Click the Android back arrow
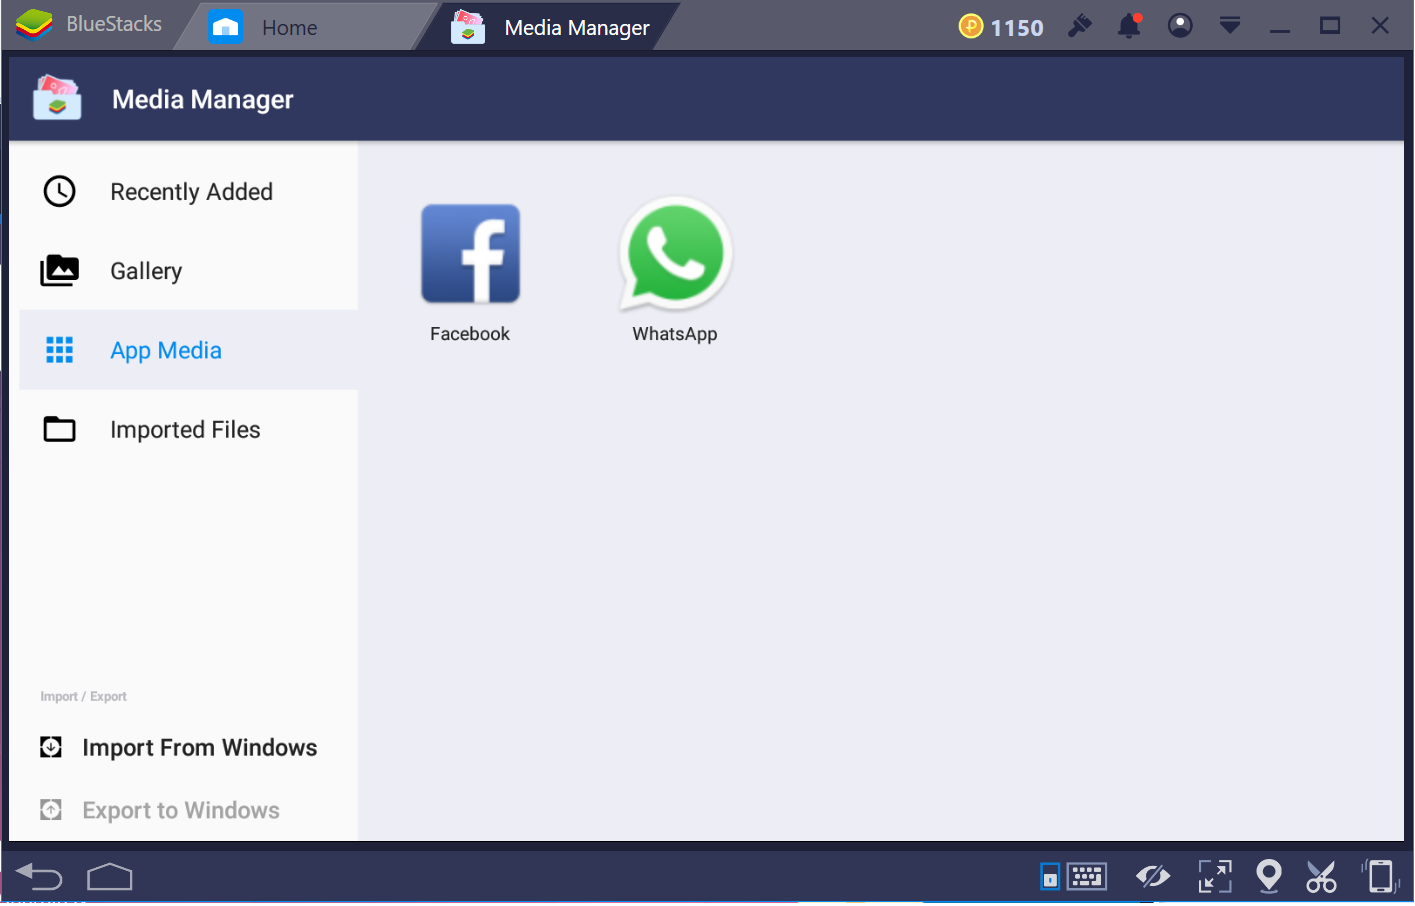This screenshot has height=906, width=1415. (x=40, y=877)
